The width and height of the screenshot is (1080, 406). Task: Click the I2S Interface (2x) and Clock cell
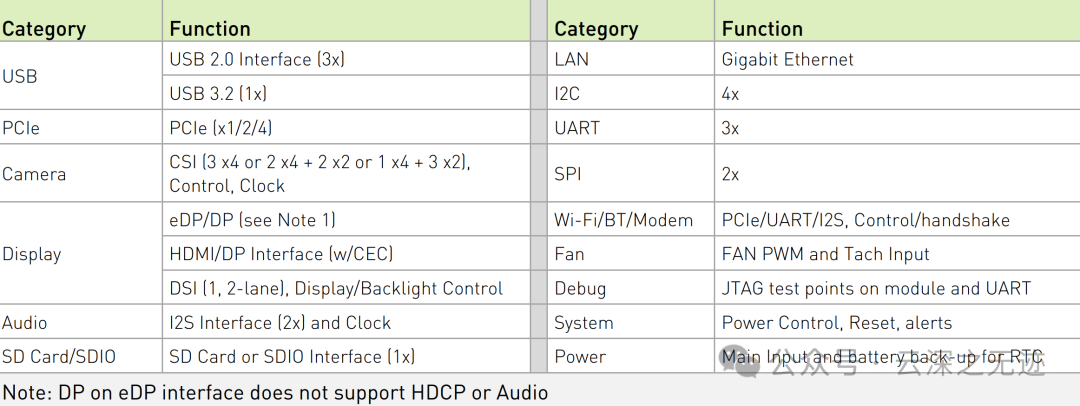coord(280,323)
